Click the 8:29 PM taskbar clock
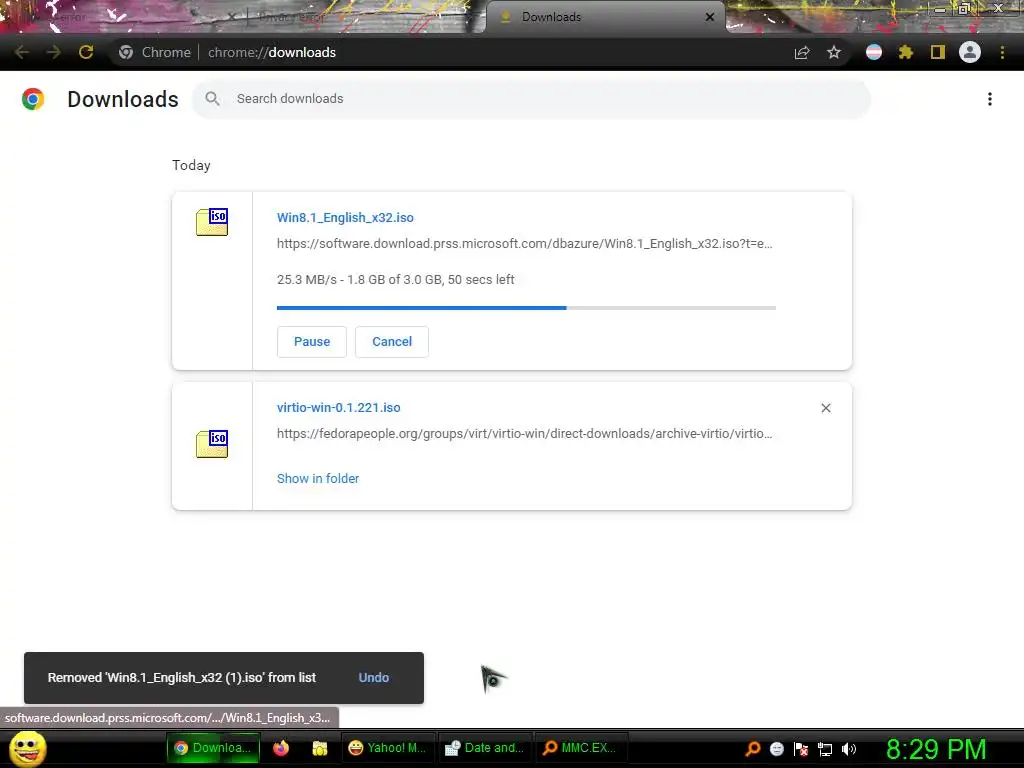The width and height of the screenshot is (1024, 768). pos(936,749)
